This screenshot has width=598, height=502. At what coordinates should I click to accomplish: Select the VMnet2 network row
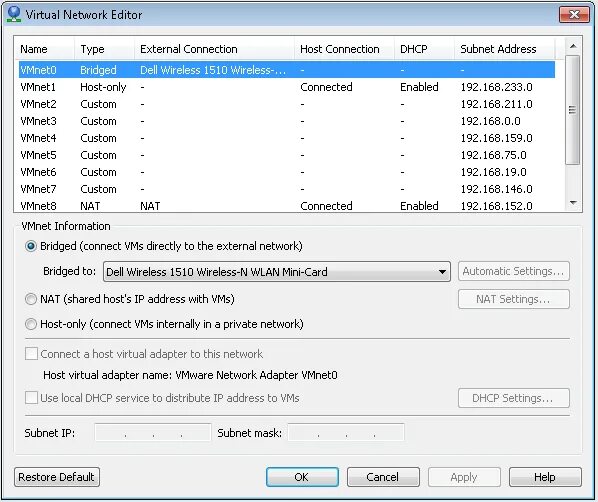[x=287, y=104]
